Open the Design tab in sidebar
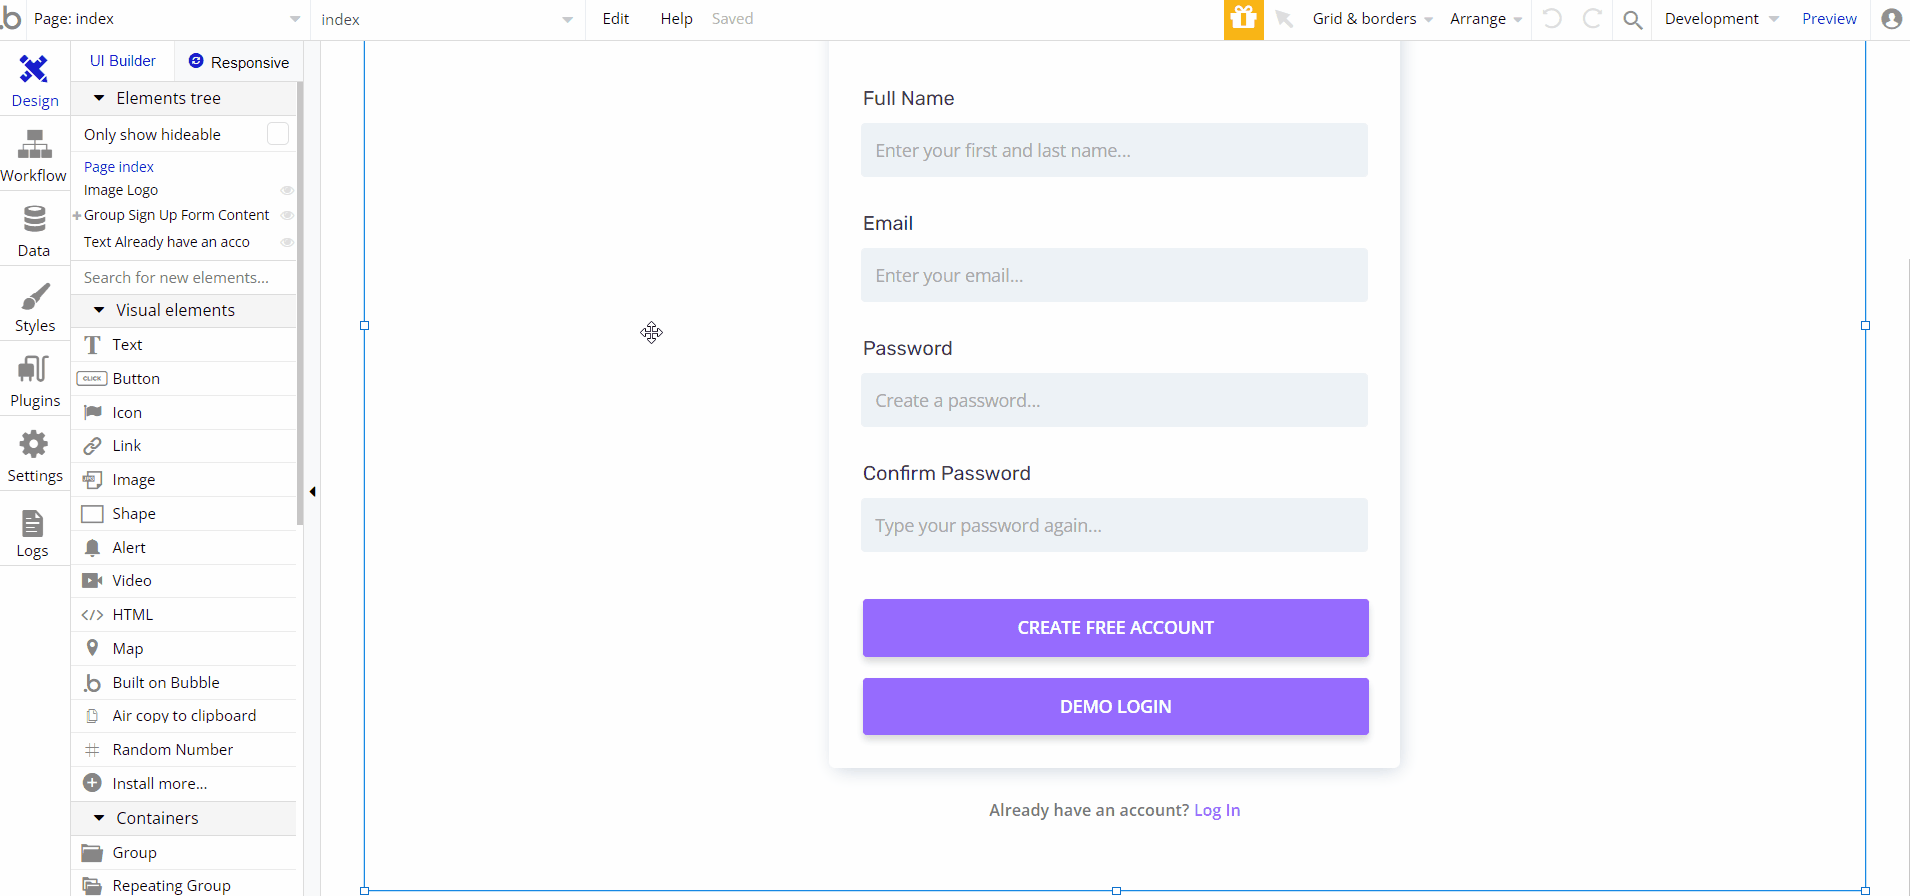 (x=34, y=80)
